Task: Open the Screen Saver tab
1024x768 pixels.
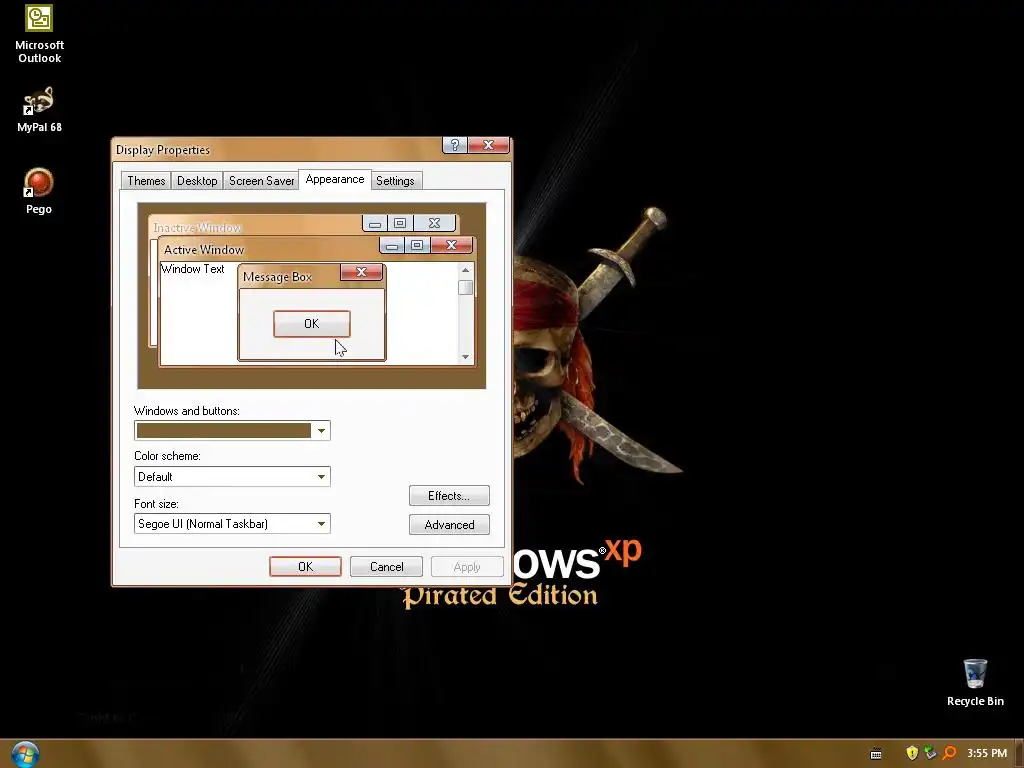Action: tap(261, 181)
